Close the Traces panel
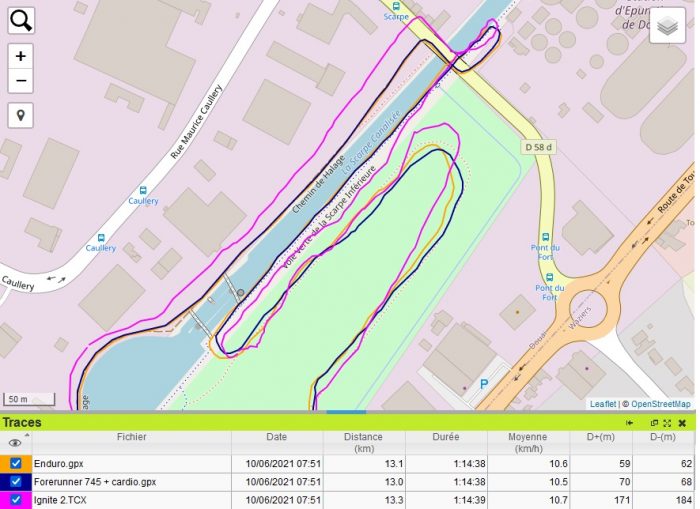Screen dimensions: 700x509 tap(682, 423)
